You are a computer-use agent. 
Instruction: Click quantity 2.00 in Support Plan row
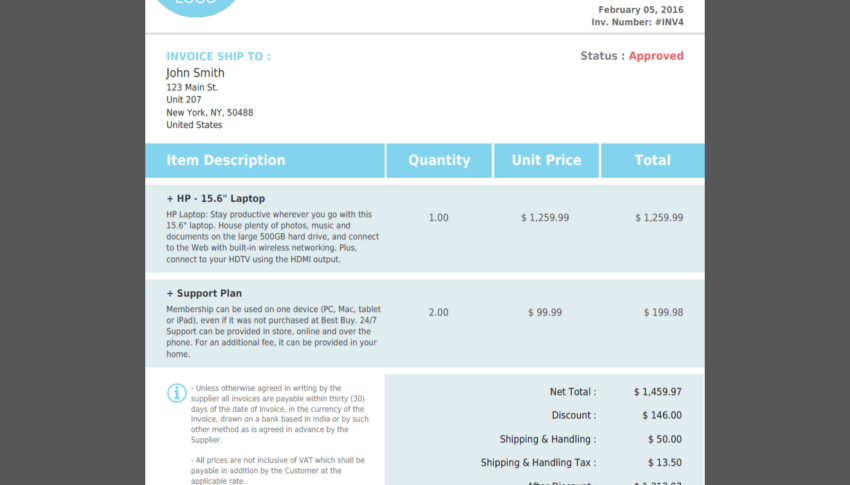(439, 313)
